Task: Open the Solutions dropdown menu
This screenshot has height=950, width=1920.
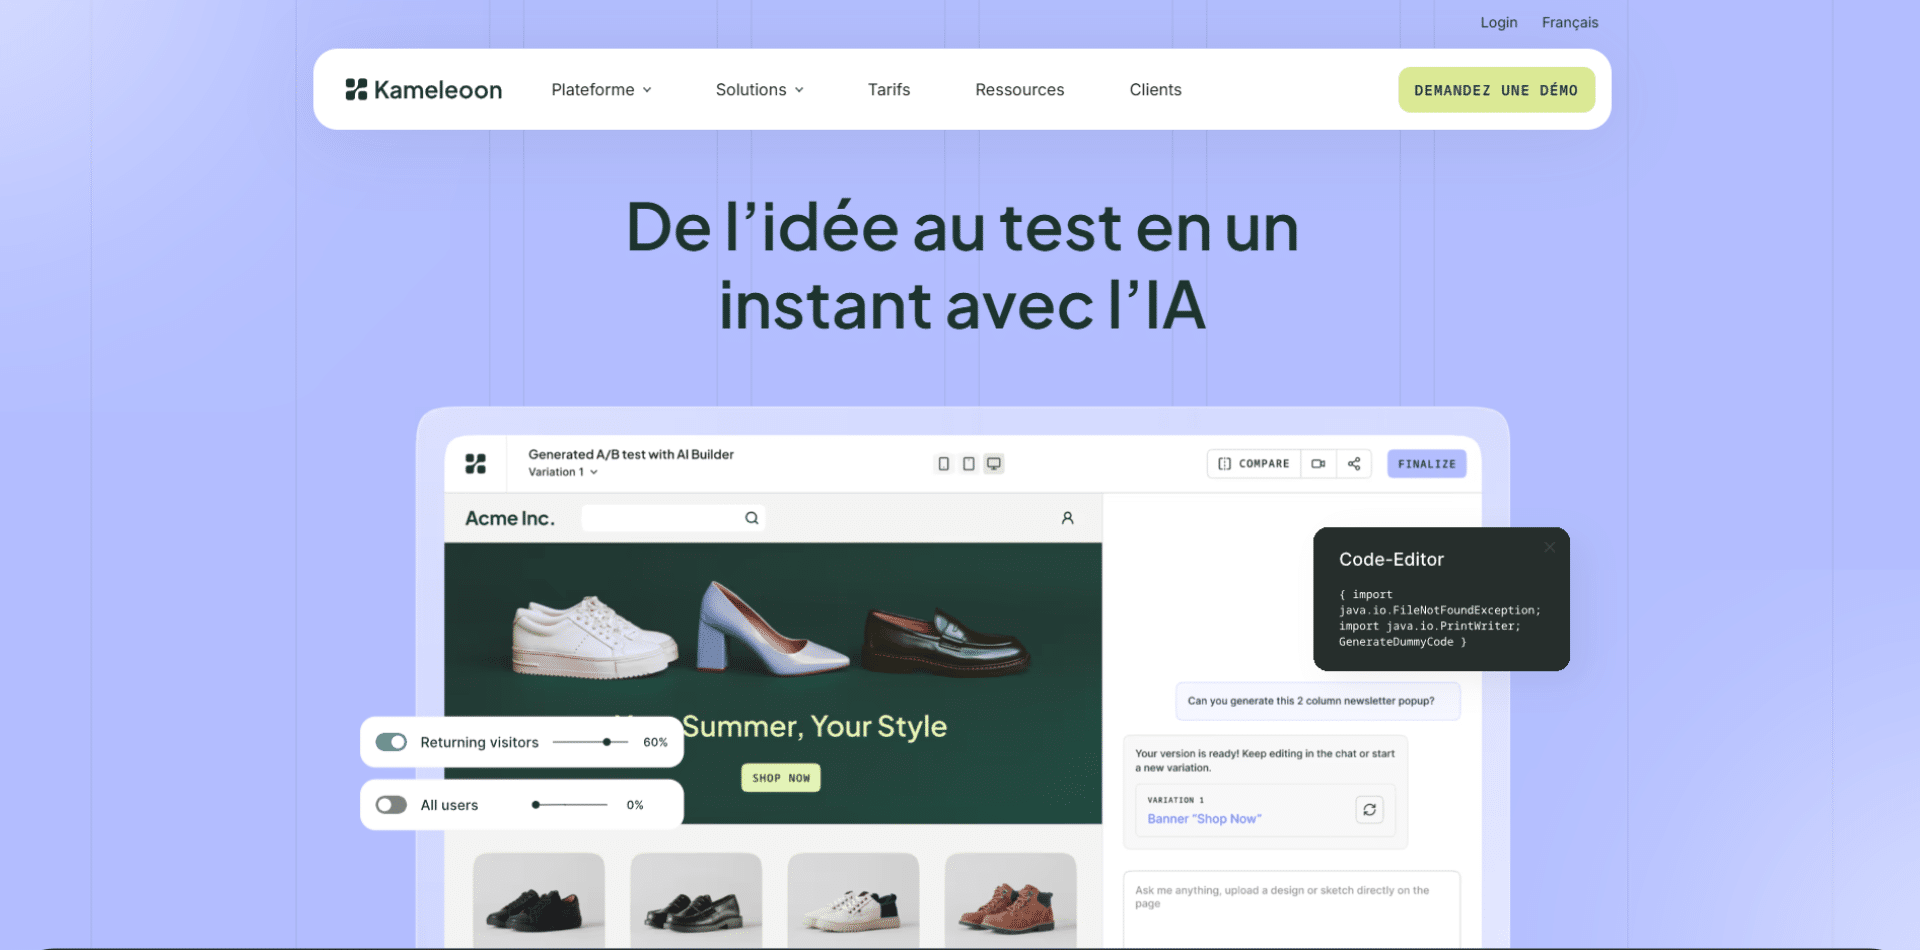Action: 759,90
